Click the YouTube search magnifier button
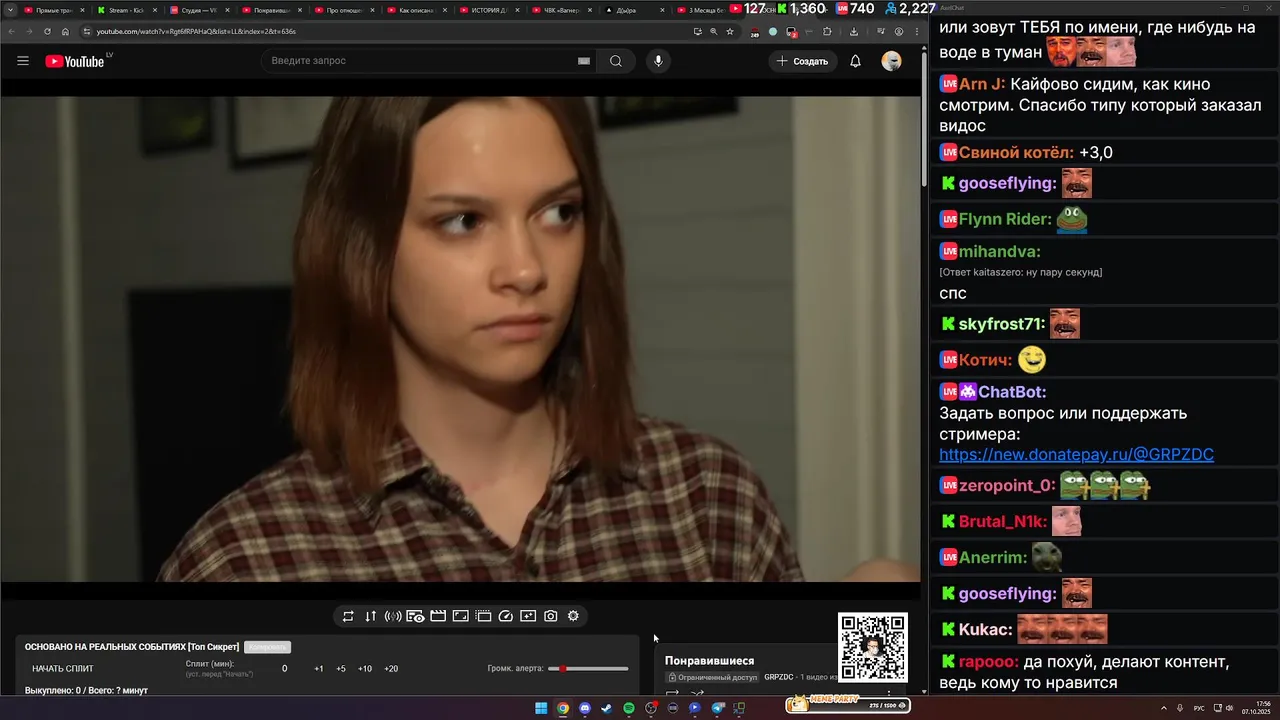The height and width of the screenshot is (720, 1280). 616,61
